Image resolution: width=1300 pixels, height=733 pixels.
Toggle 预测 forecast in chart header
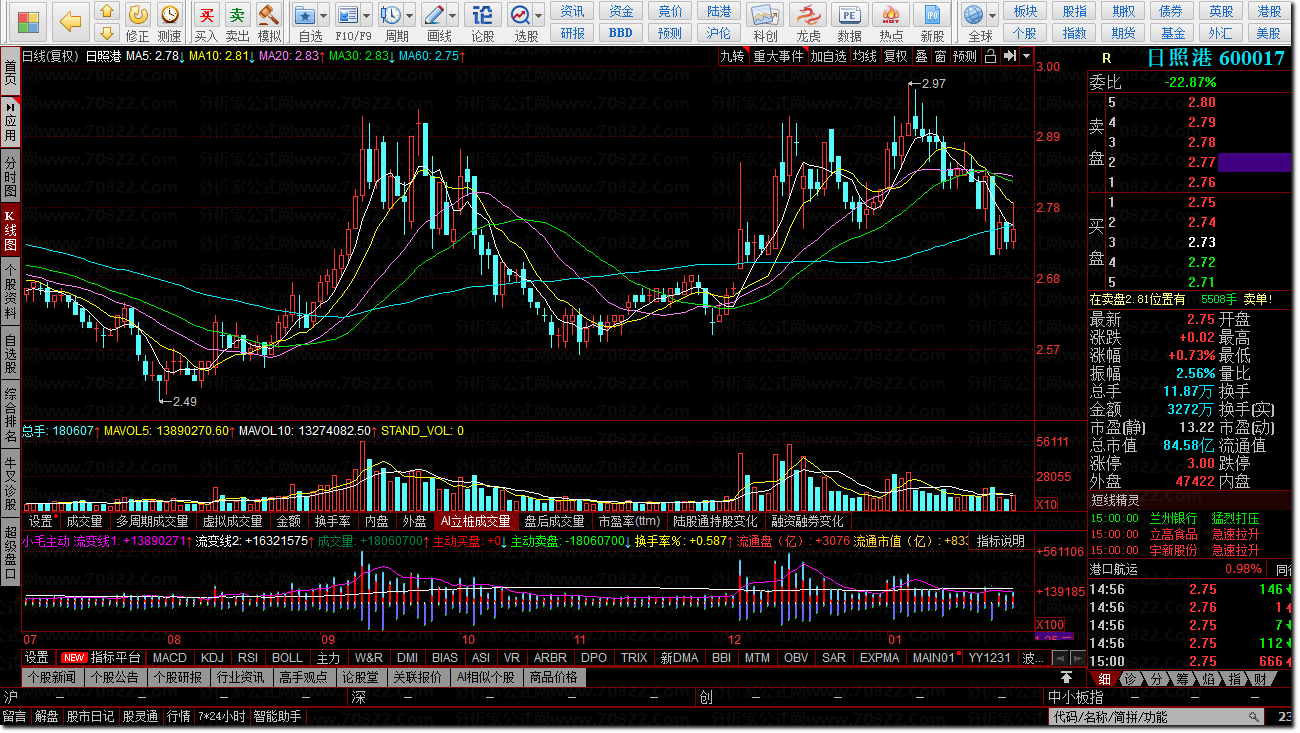(965, 56)
